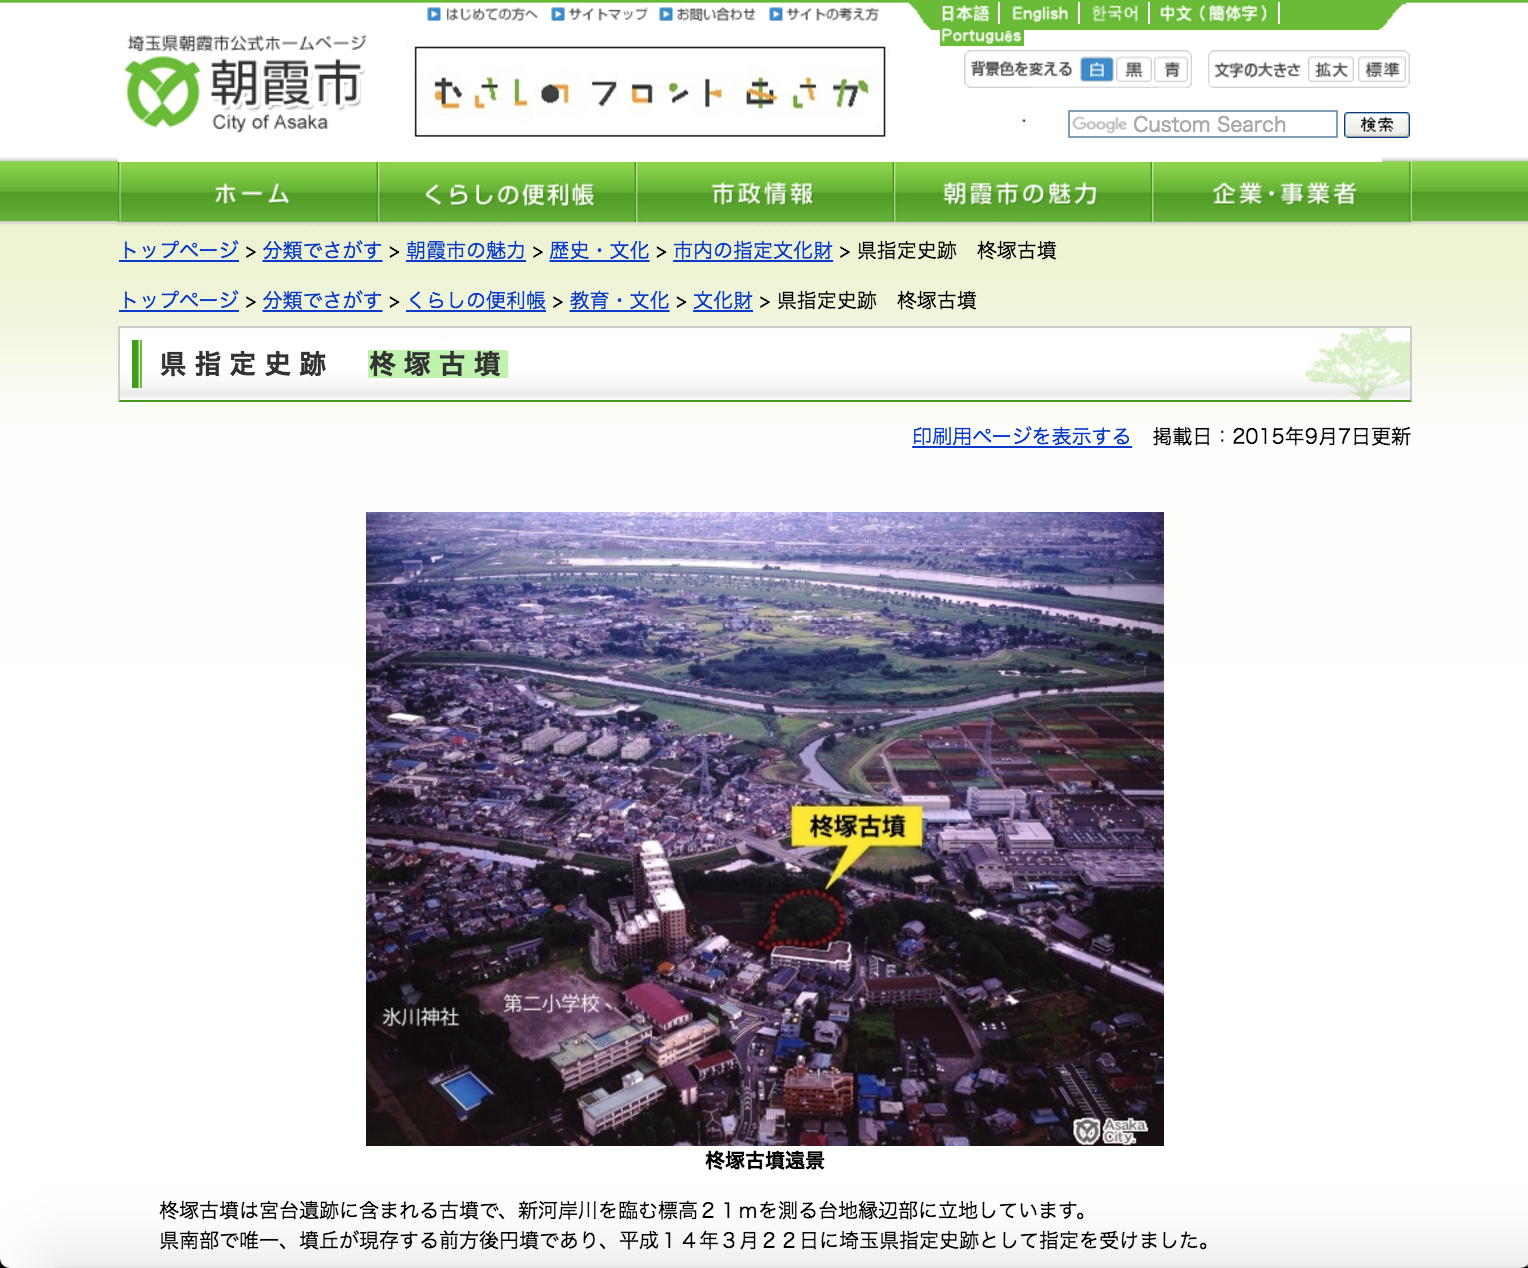
Task: Enlarge text size with 拡大 button
Action: pyautogui.click(x=1331, y=69)
